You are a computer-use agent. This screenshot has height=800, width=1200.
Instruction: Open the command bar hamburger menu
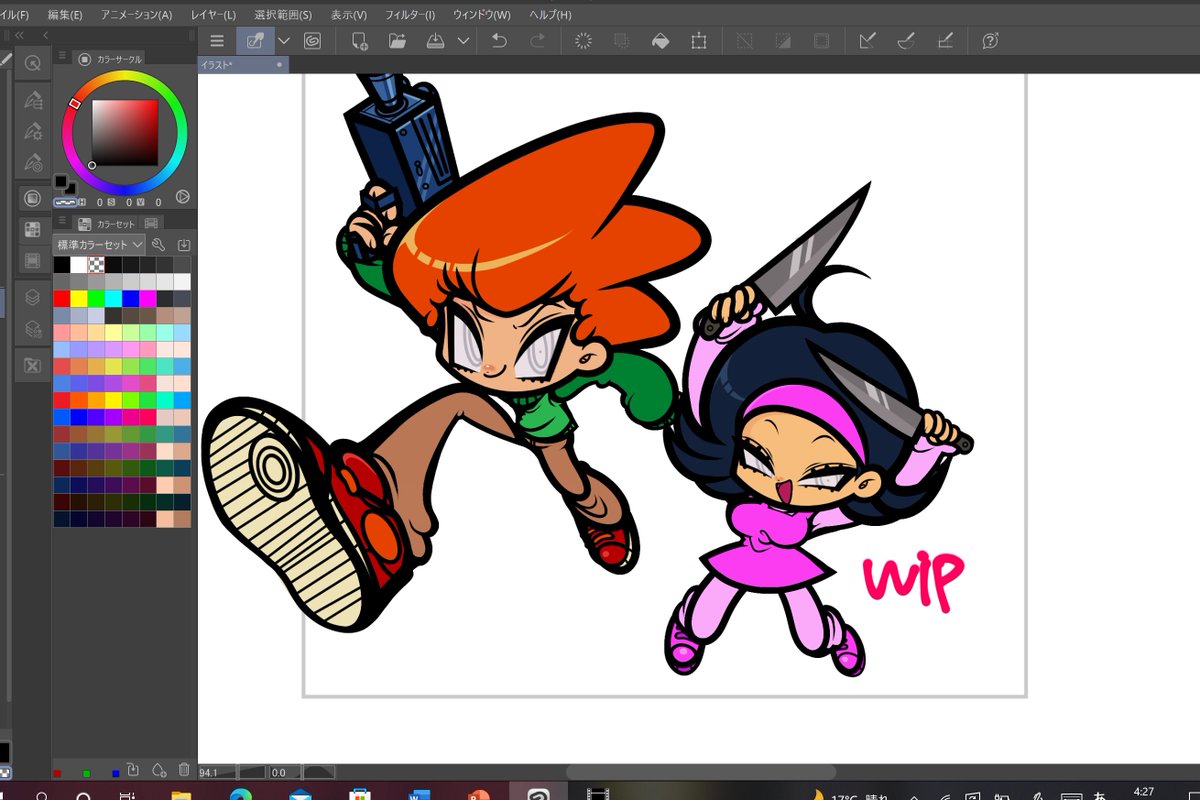point(217,41)
